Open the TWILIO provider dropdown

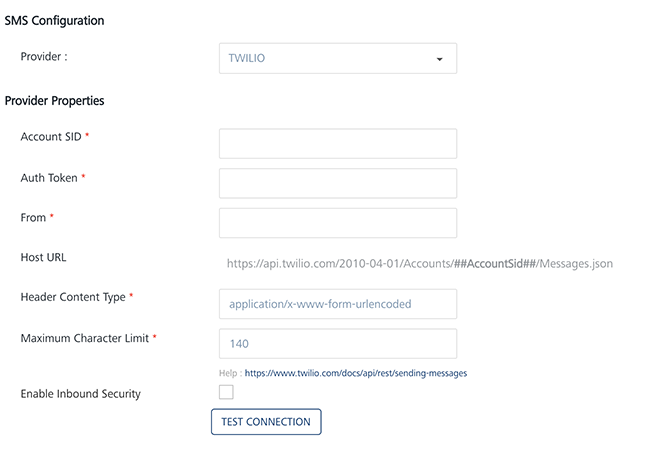[337, 58]
